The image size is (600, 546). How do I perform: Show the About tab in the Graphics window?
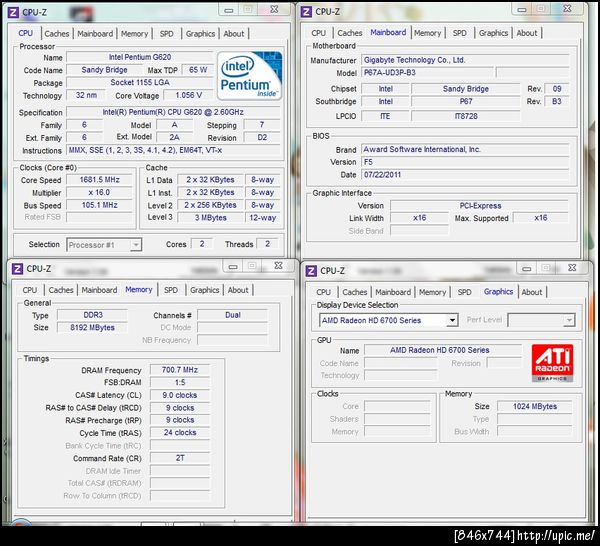point(532,292)
